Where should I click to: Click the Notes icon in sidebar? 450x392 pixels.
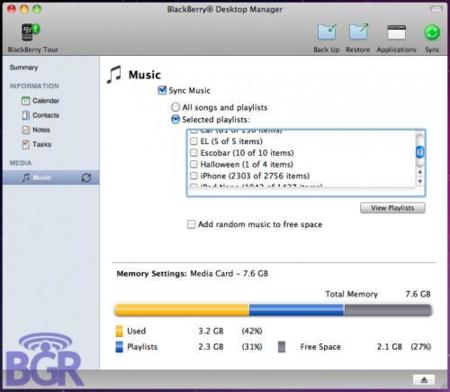[26, 130]
